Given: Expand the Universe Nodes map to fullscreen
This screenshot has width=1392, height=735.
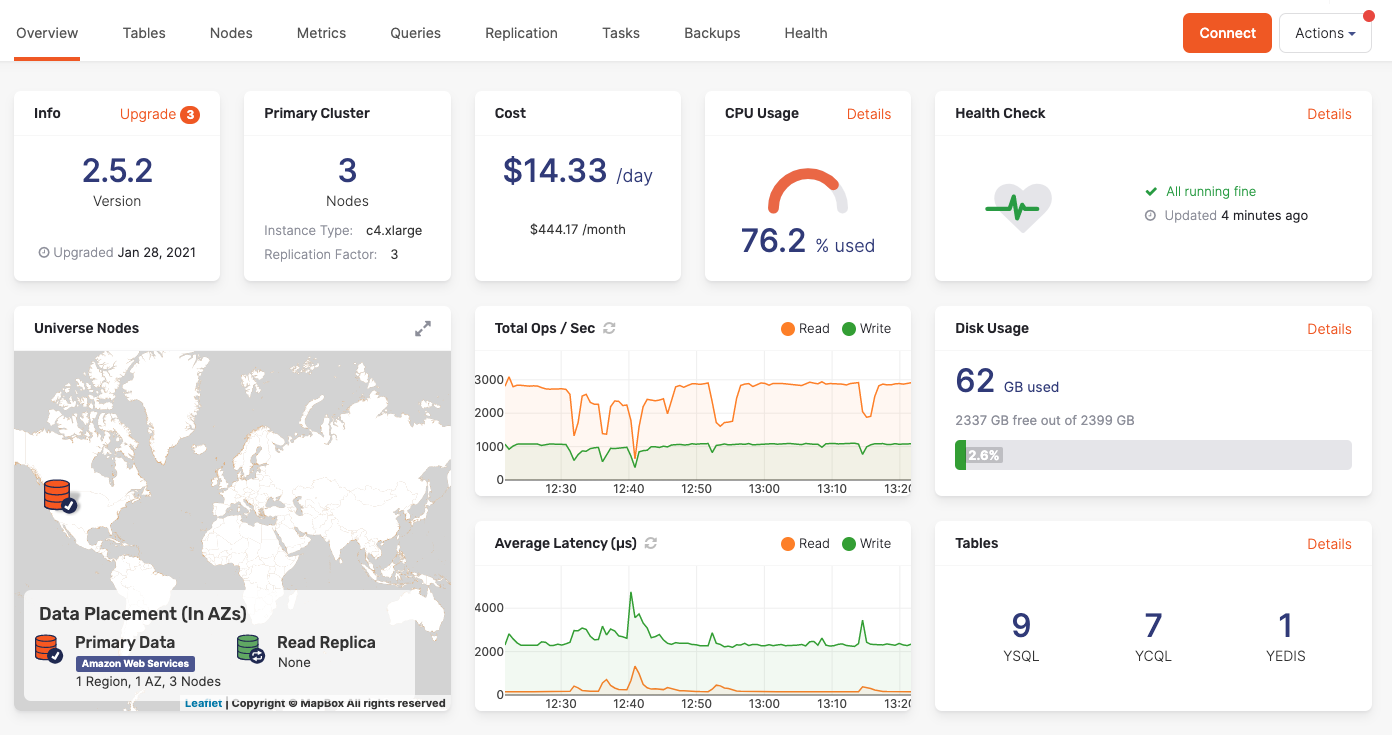Looking at the screenshot, I should [x=423, y=328].
